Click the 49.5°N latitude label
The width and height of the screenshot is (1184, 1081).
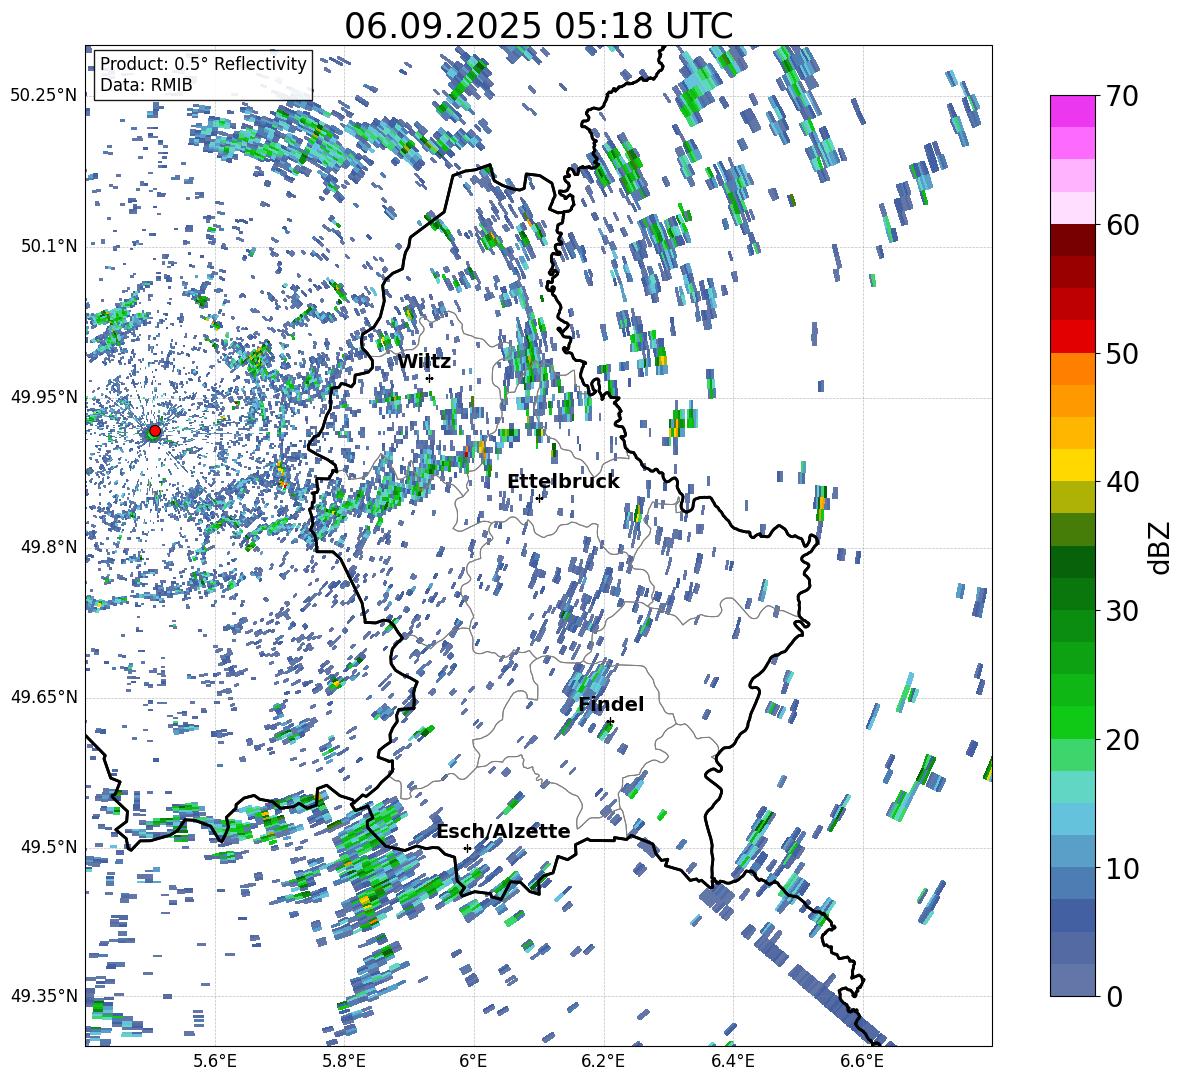click(49, 846)
